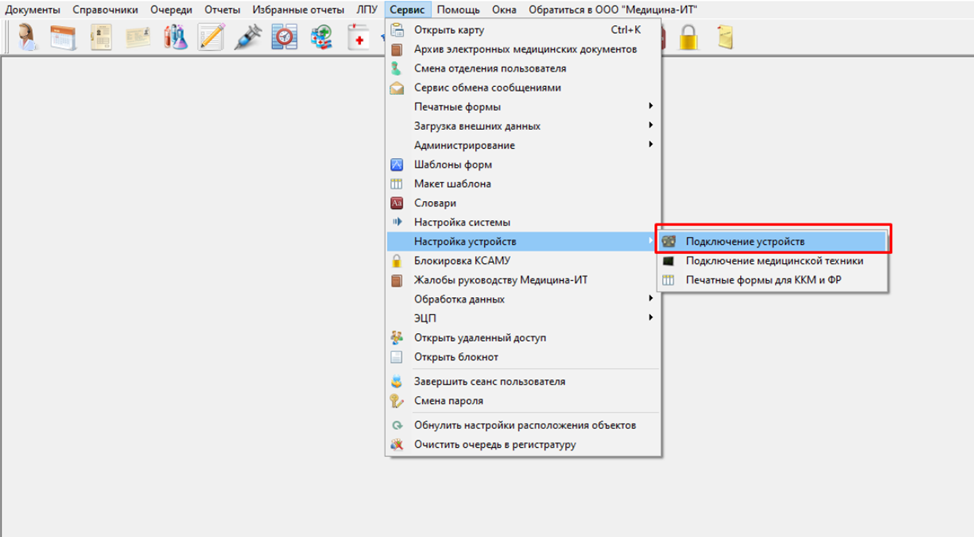
Task: Click the syringe vaccination toolbar icon
Action: point(248,38)
